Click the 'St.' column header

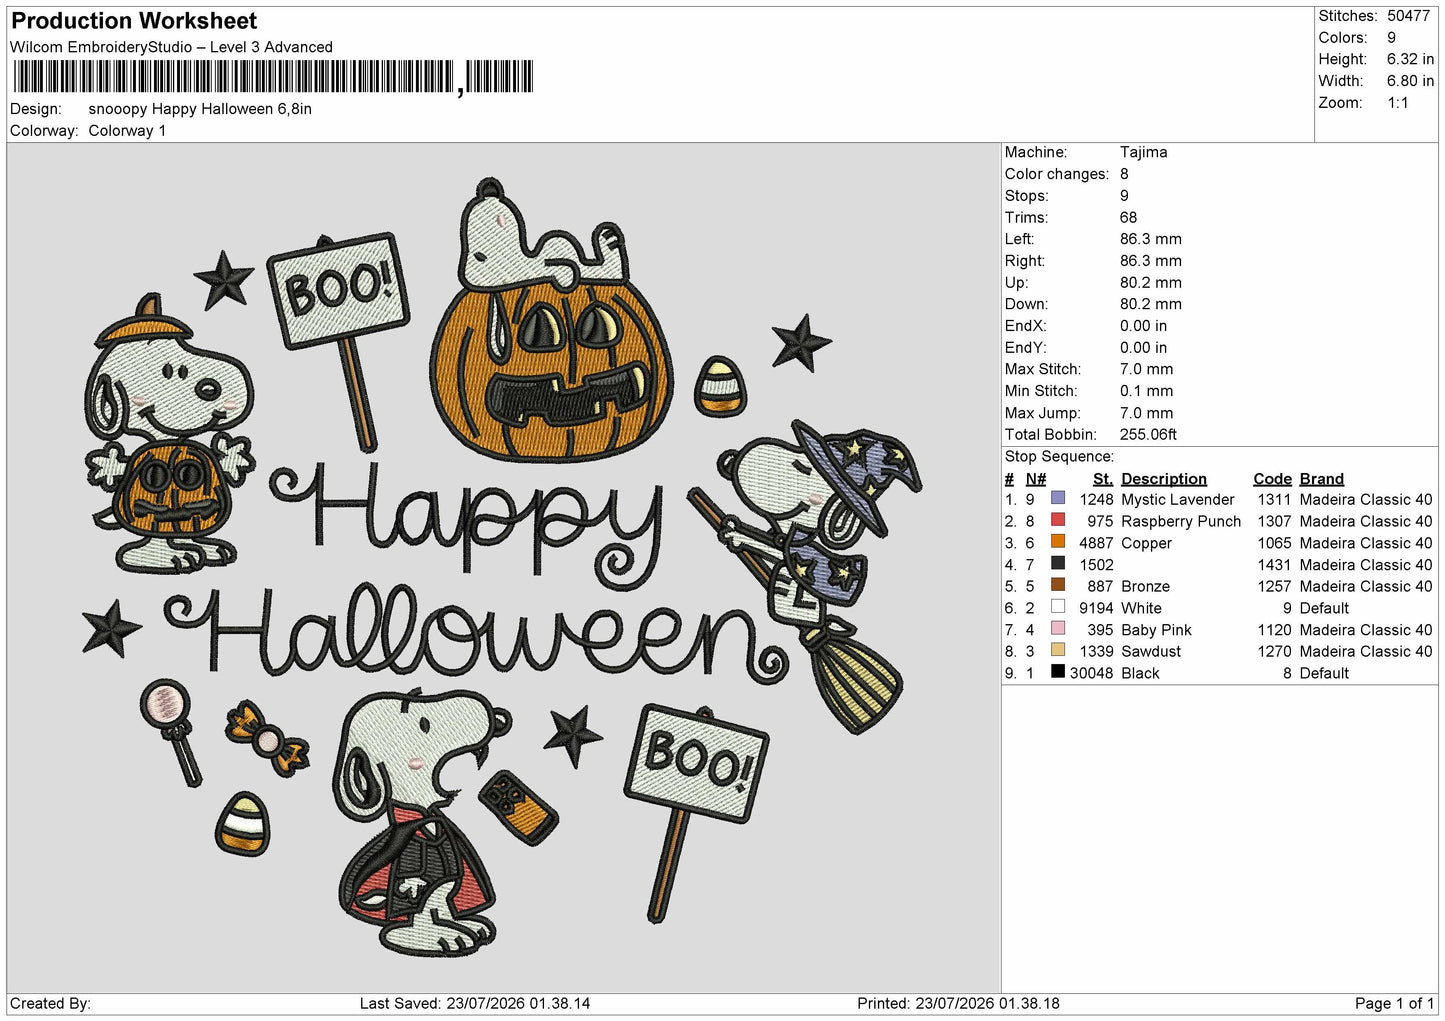point(1102,479)
